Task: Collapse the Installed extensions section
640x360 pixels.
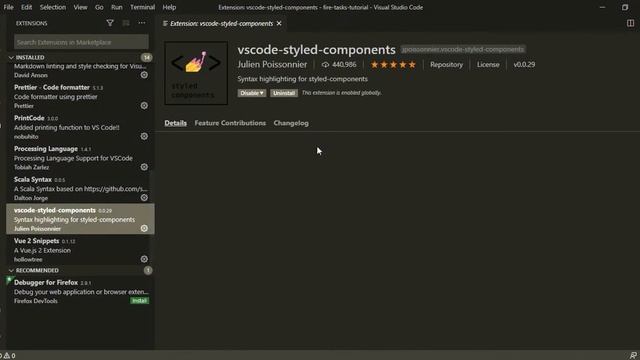Action: click(x=11, y=58)
